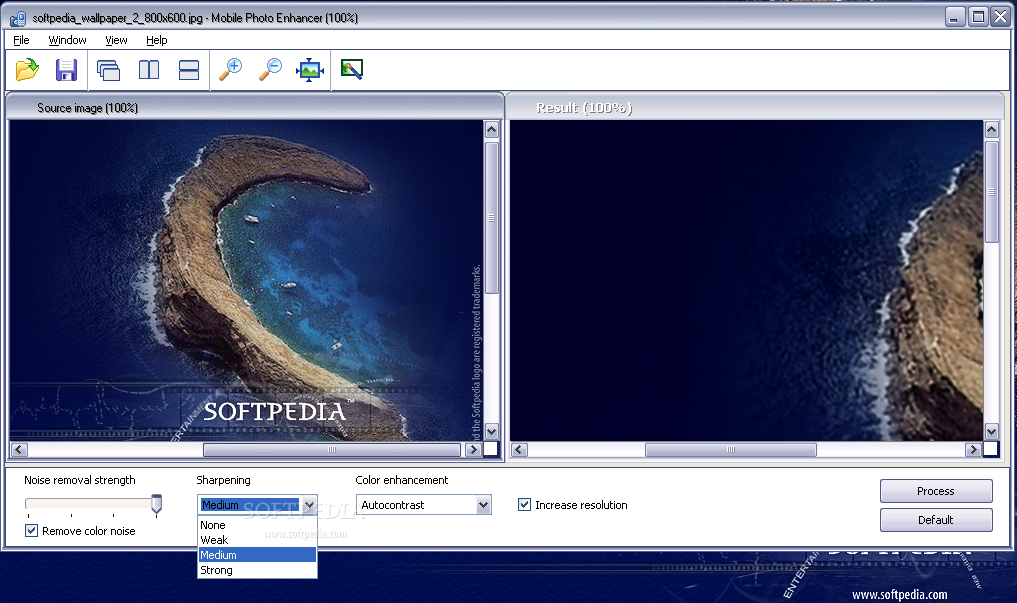This screenshot has width=1017, height=603.
Task: Select the Source image (100%) panel header
Action: coord(254,107)
